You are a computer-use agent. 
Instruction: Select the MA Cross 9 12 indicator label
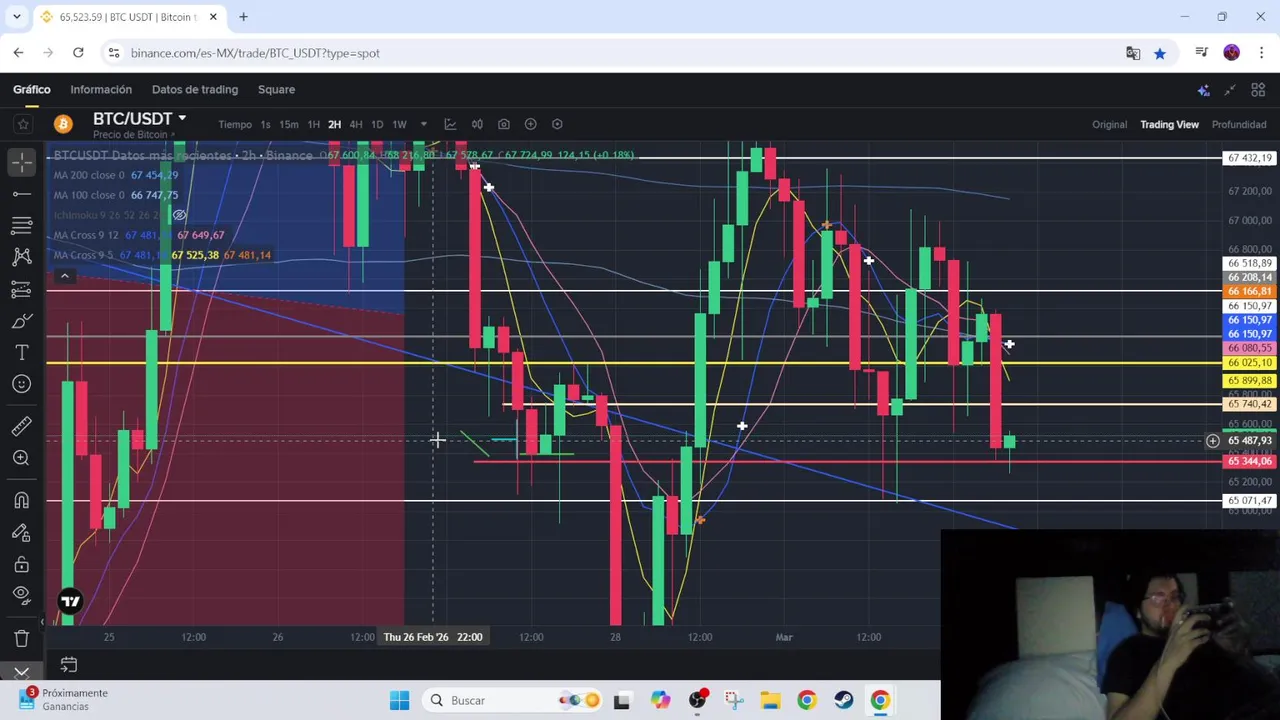(86, 235)
